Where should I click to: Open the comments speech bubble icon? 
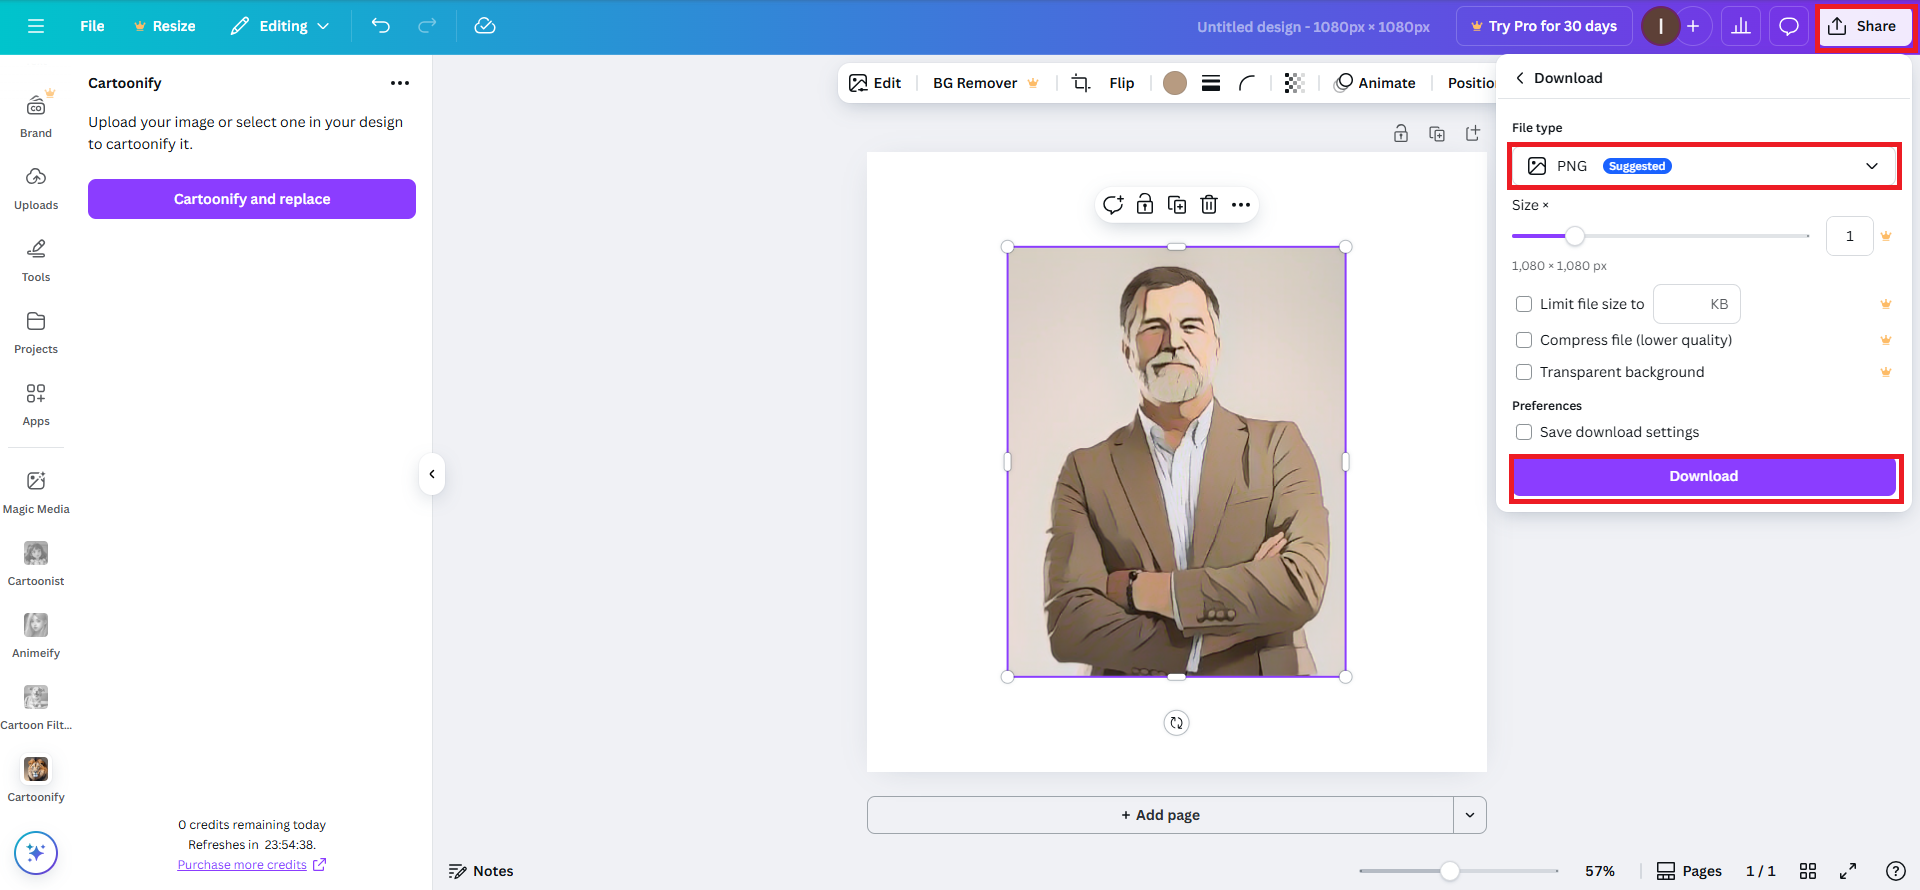pyautogui.click(x=1789, y=26)
